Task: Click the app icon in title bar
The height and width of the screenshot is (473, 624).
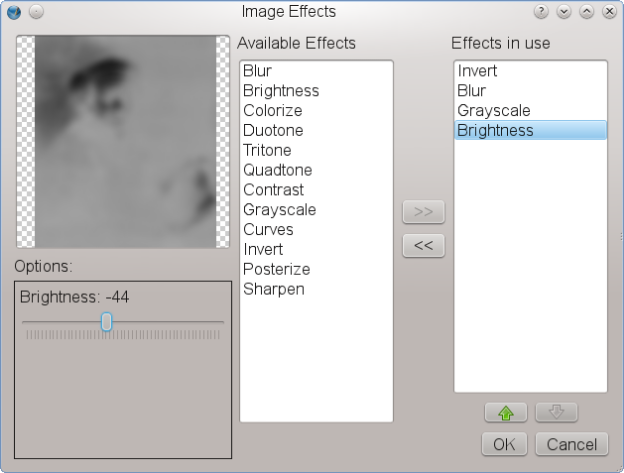Action: pos(12,12)
